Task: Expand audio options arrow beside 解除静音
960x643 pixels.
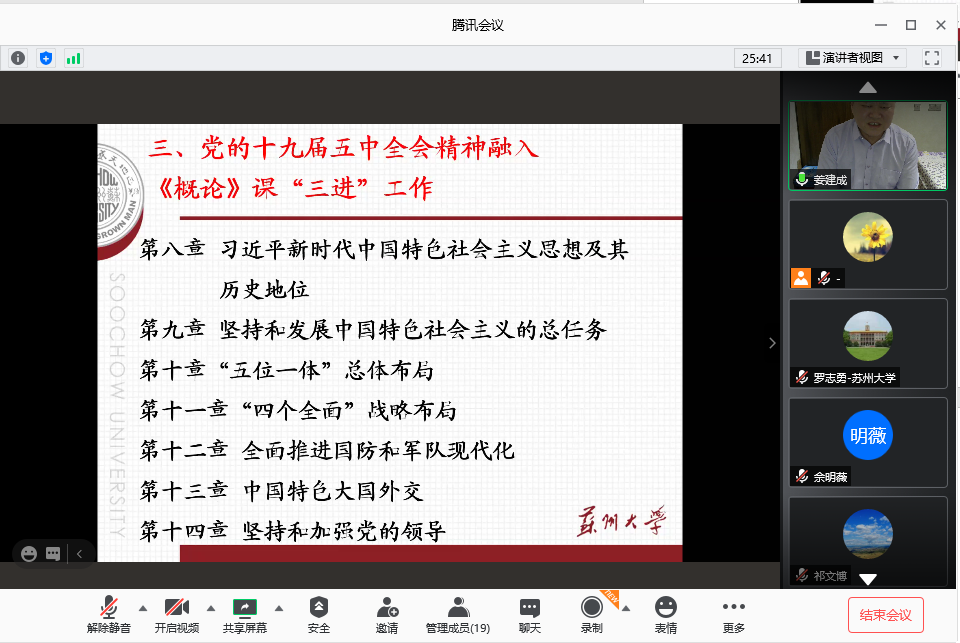Action: click(142, 607)
